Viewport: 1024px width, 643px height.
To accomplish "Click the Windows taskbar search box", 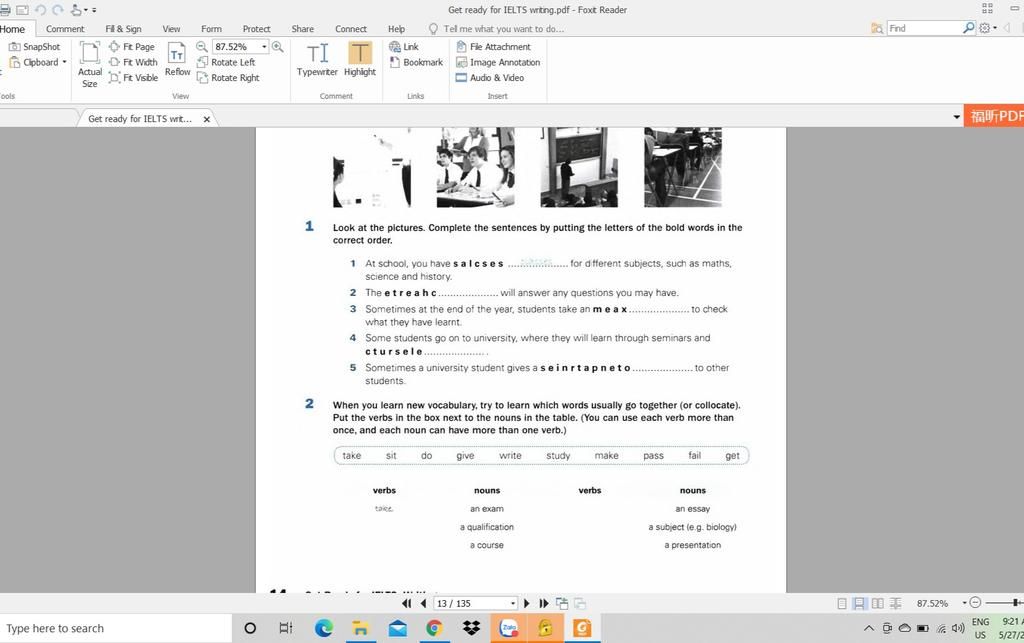I will click(x=116, y=628).
